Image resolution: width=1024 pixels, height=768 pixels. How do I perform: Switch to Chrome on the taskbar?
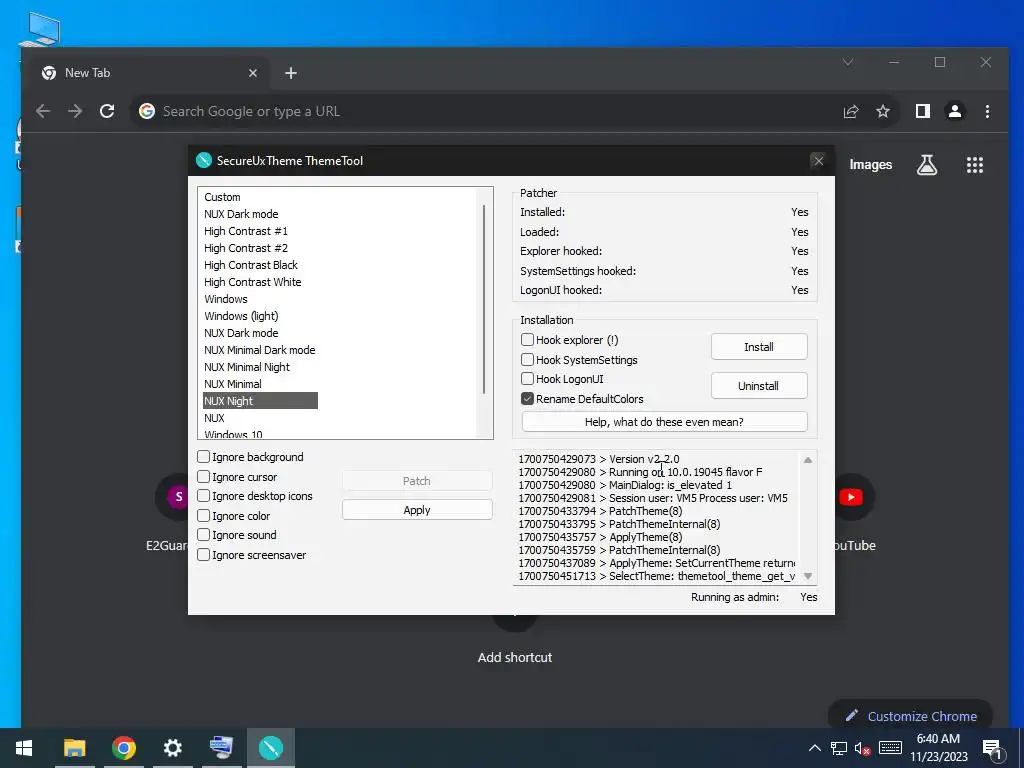tap(123, 748)
